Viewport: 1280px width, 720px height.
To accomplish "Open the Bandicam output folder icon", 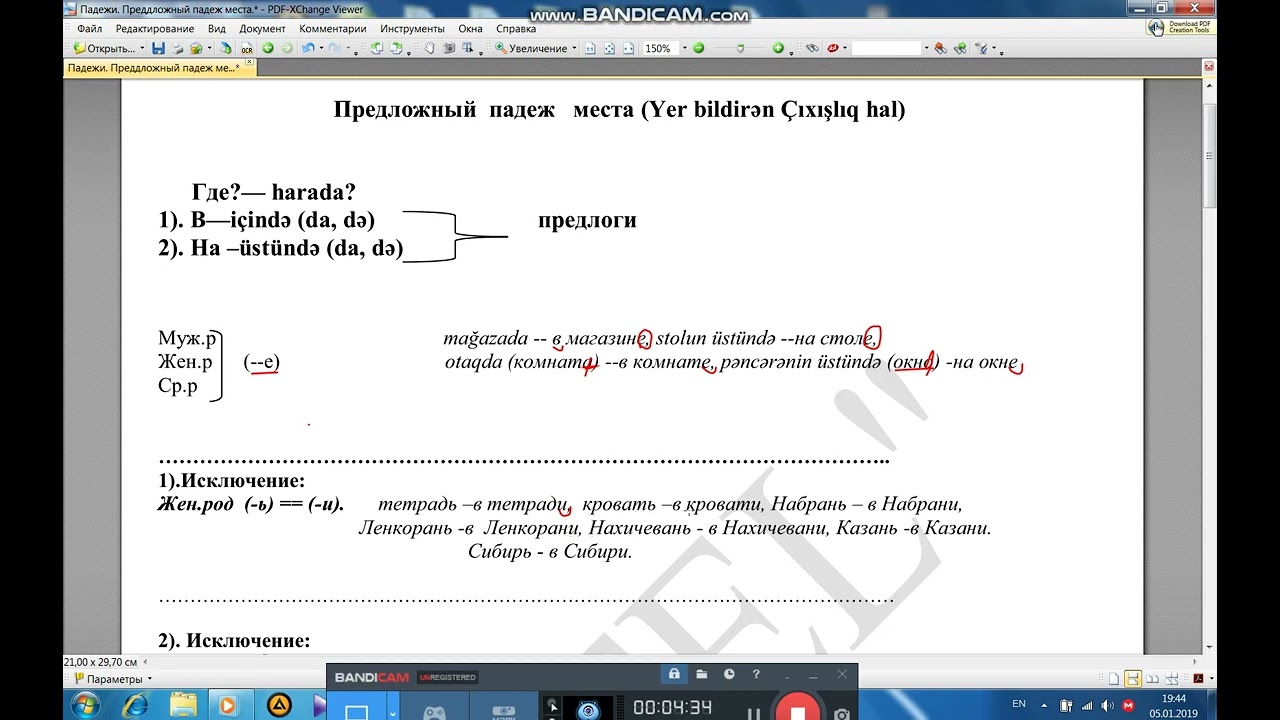I will pyautogui.click(x=702, y=674).
